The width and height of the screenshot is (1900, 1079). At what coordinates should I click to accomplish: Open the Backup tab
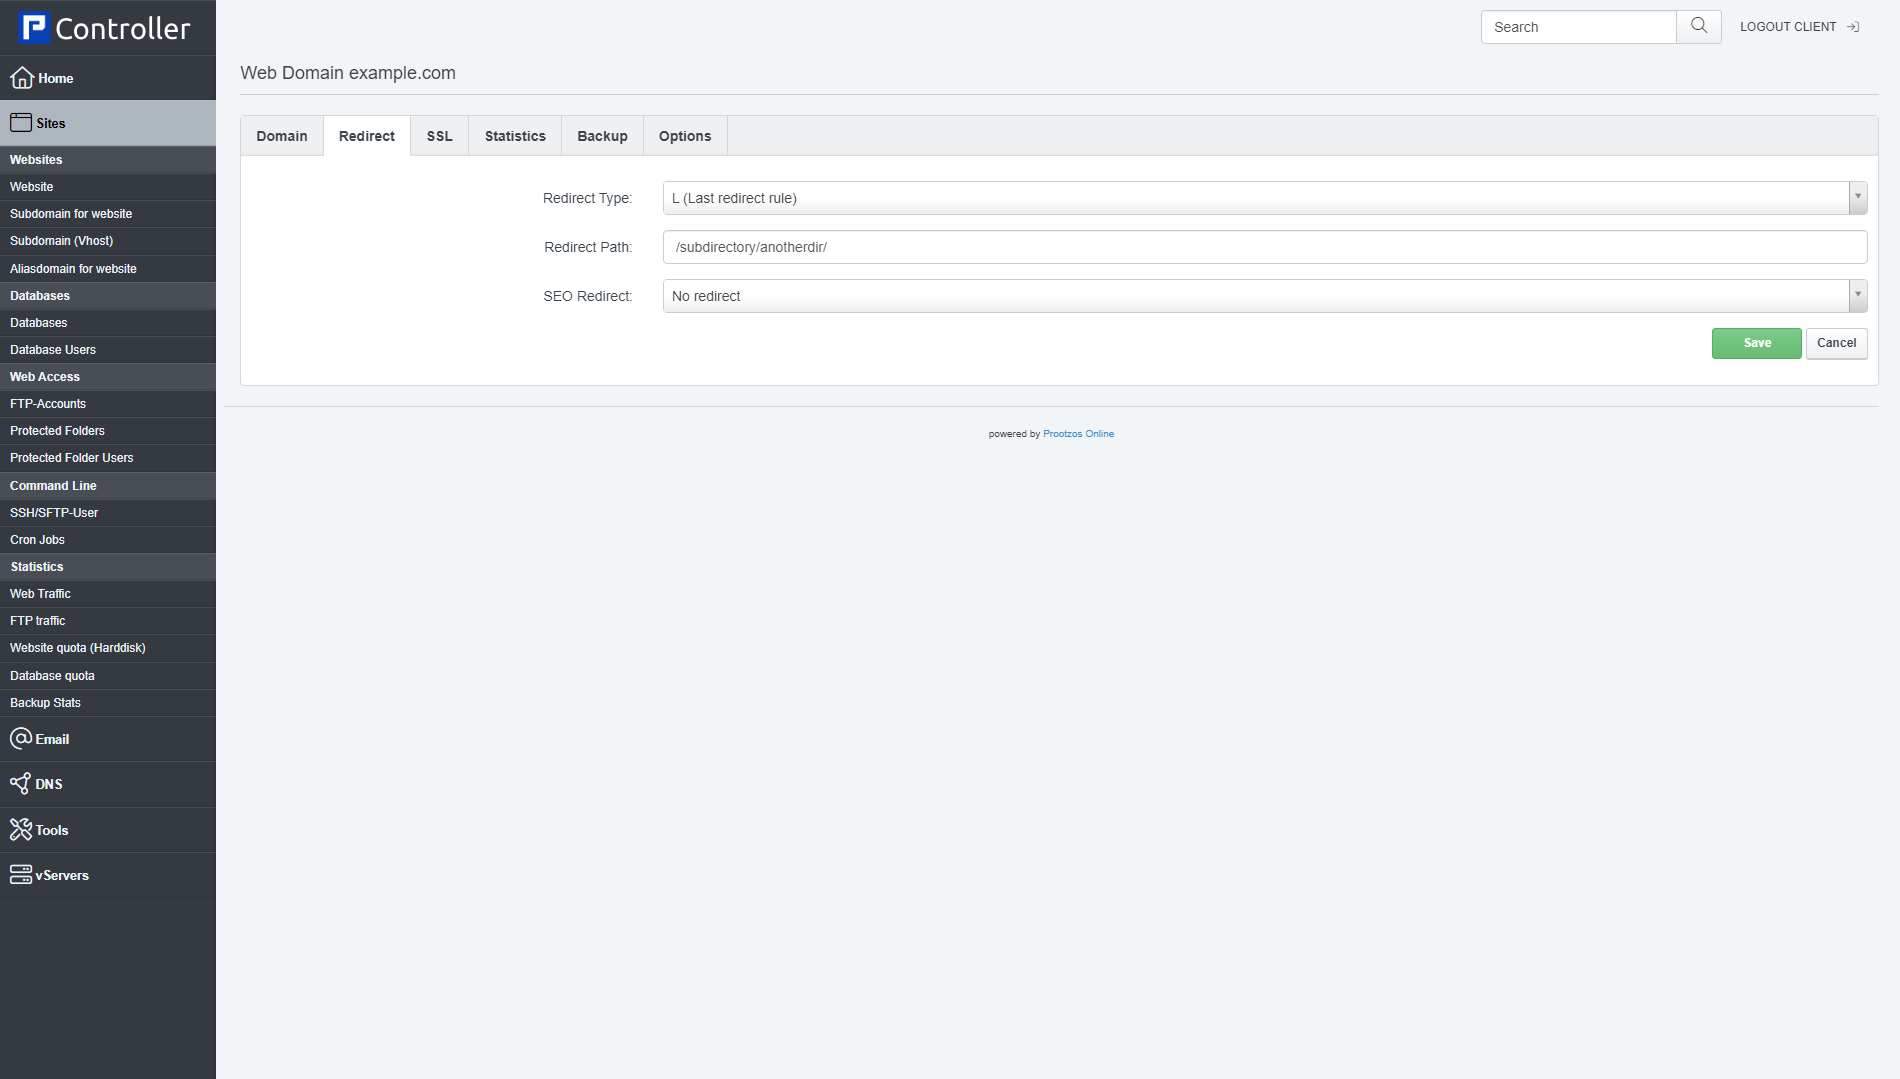602,136
